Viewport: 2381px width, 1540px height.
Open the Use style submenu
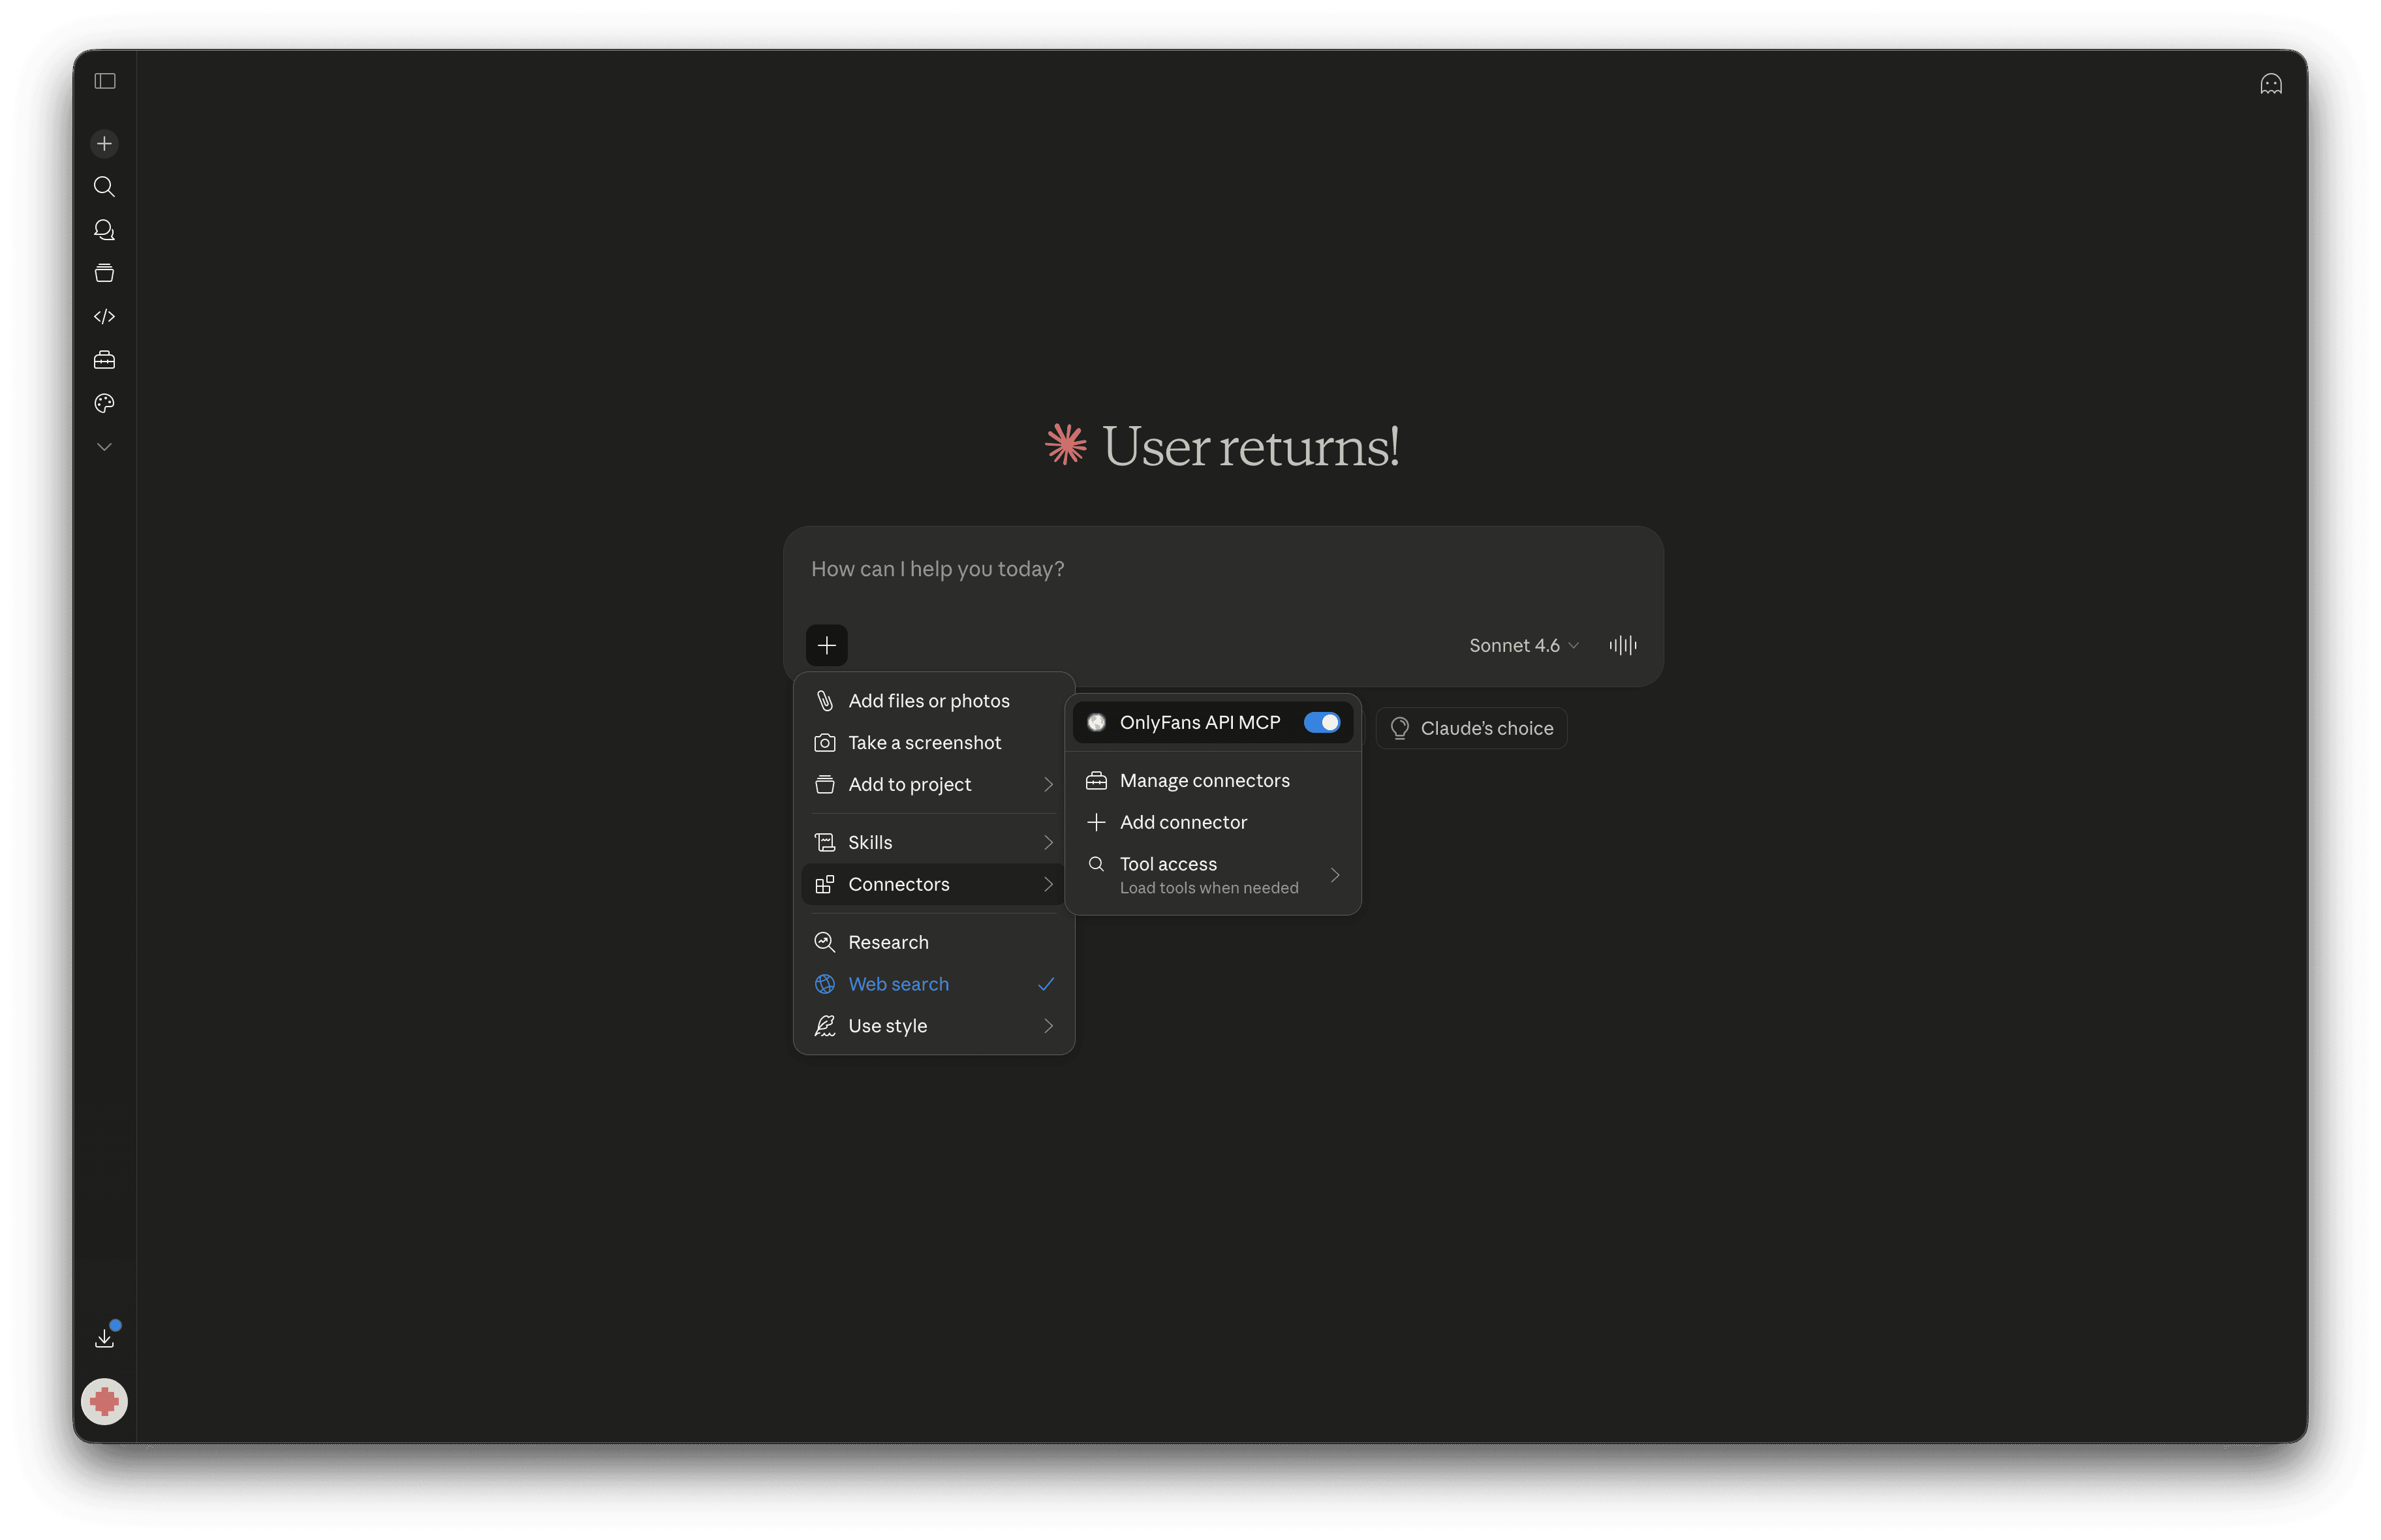click(933, 1027)
